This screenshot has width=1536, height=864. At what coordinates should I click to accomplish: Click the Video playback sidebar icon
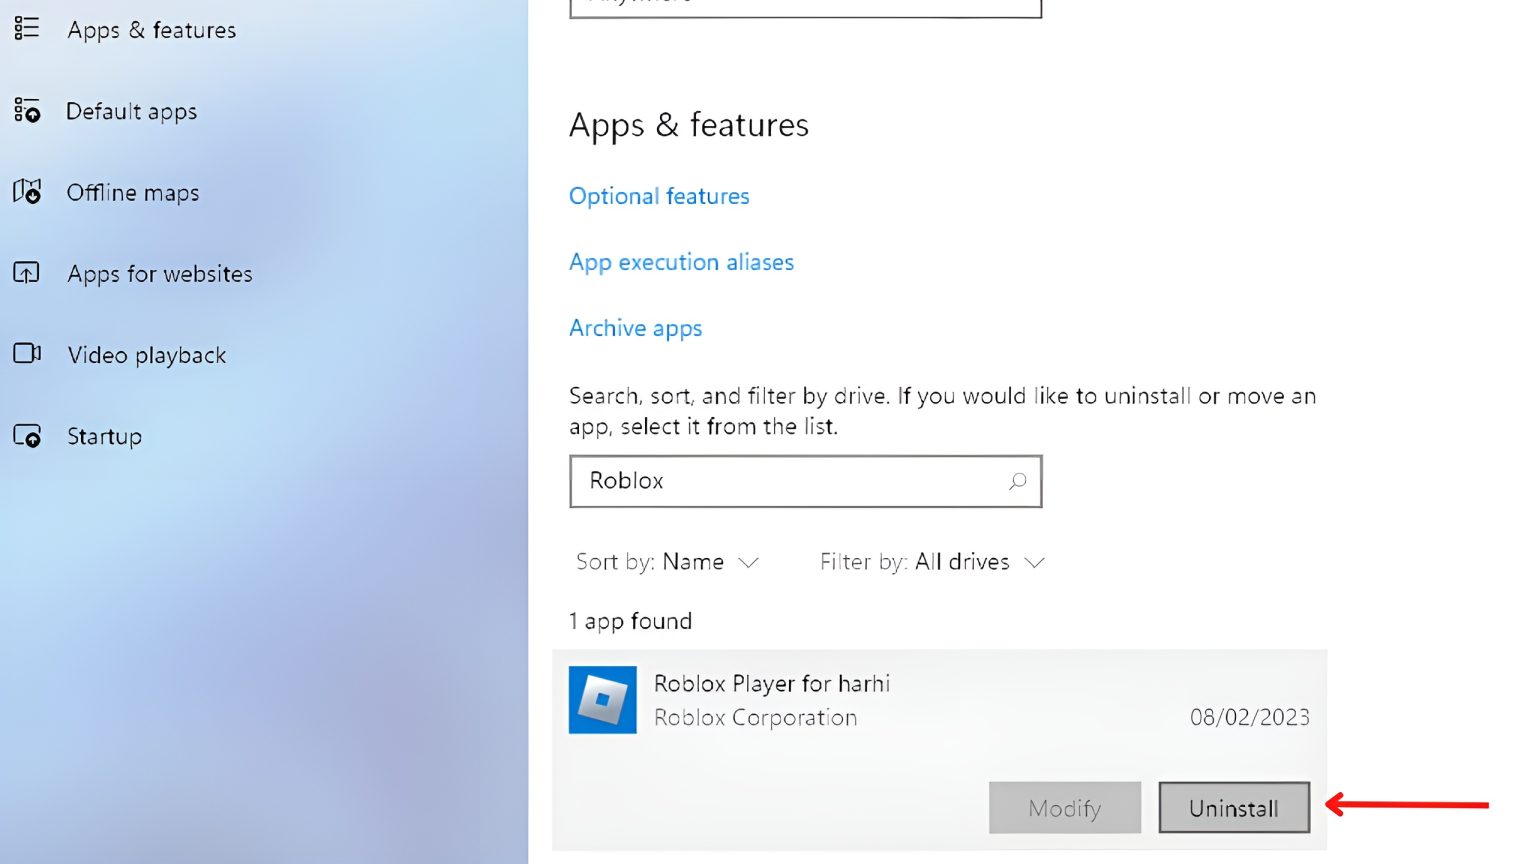[x=27, y=353]
